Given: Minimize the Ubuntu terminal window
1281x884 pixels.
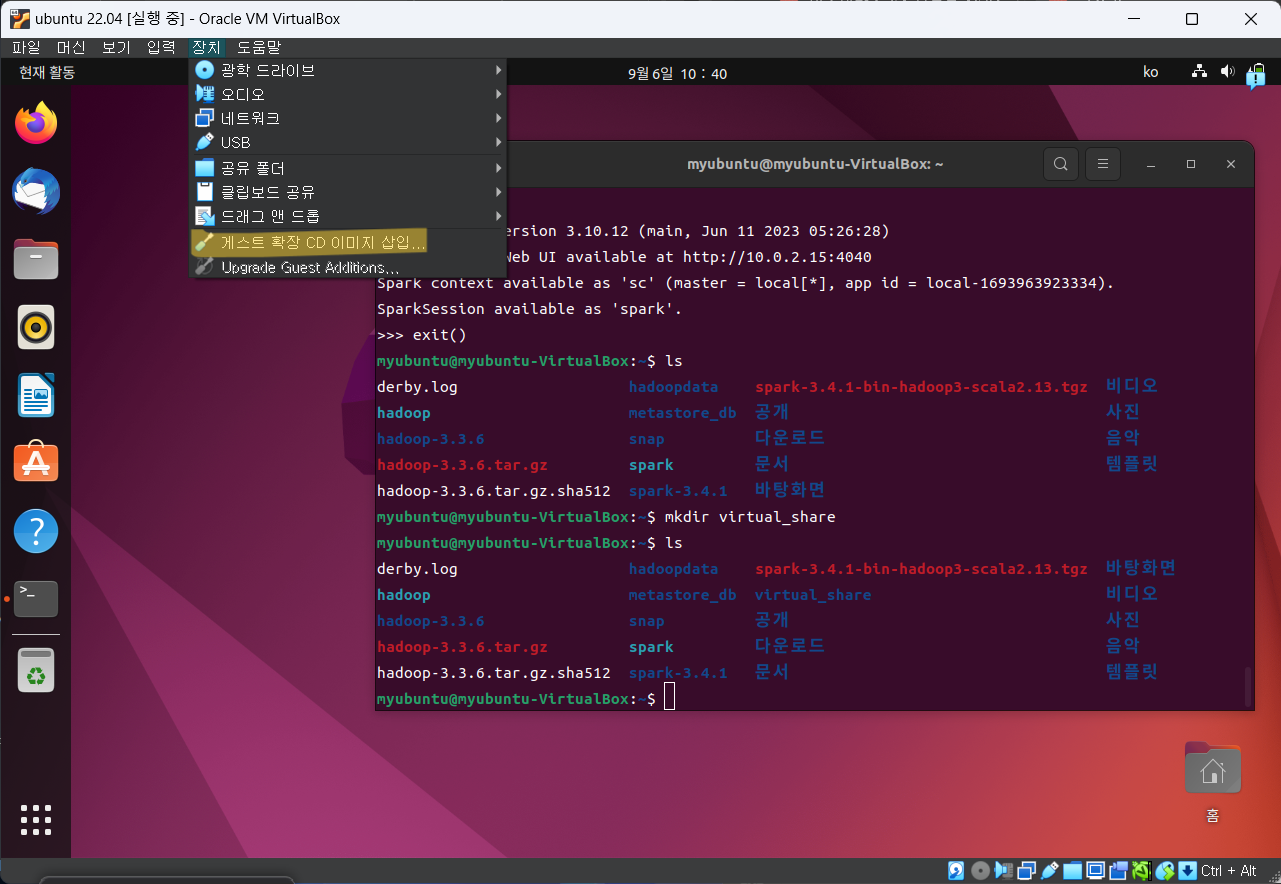Looking at the screenshot, I should (1151, 164).
